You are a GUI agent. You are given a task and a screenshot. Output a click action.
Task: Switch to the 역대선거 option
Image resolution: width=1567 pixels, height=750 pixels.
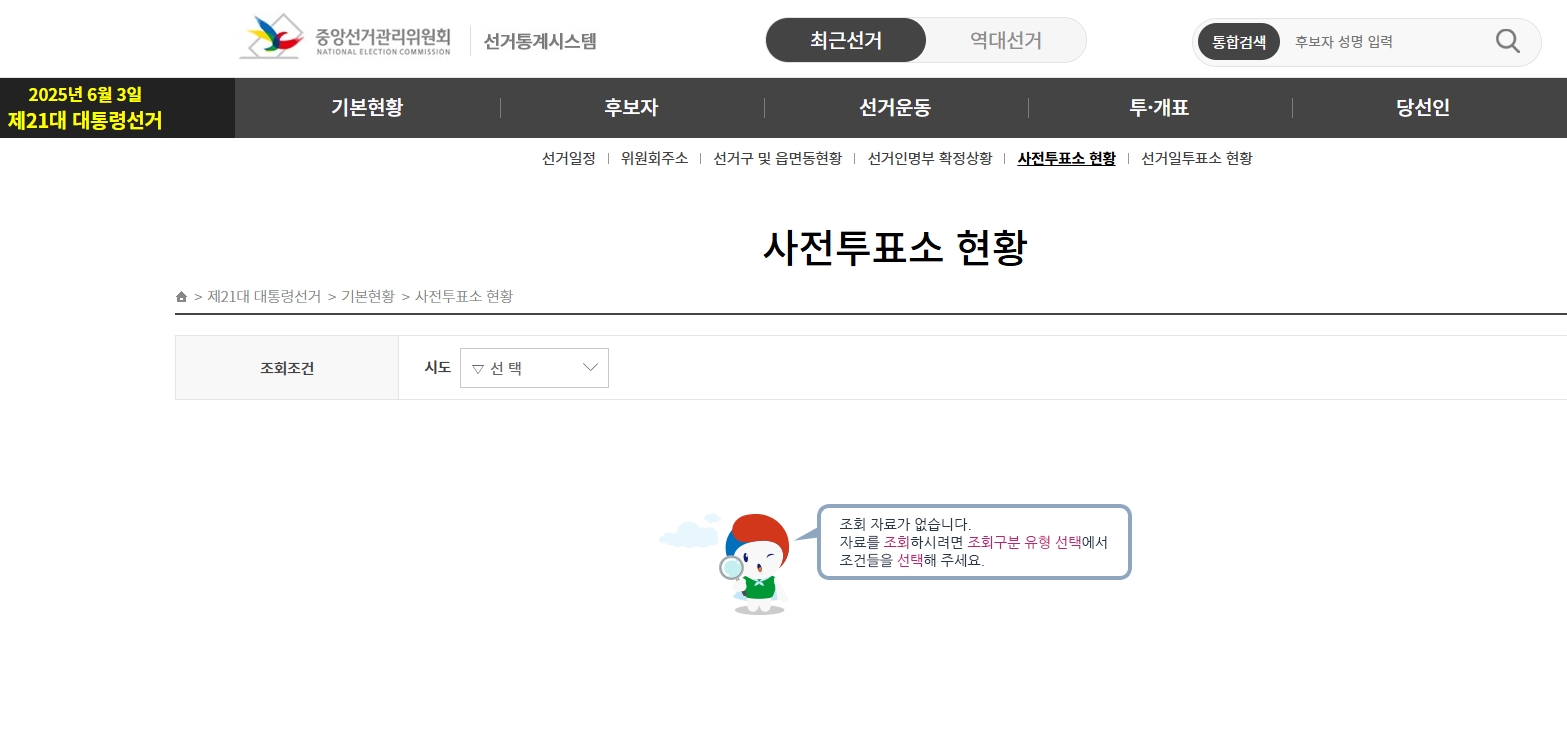pos(1005,40)
